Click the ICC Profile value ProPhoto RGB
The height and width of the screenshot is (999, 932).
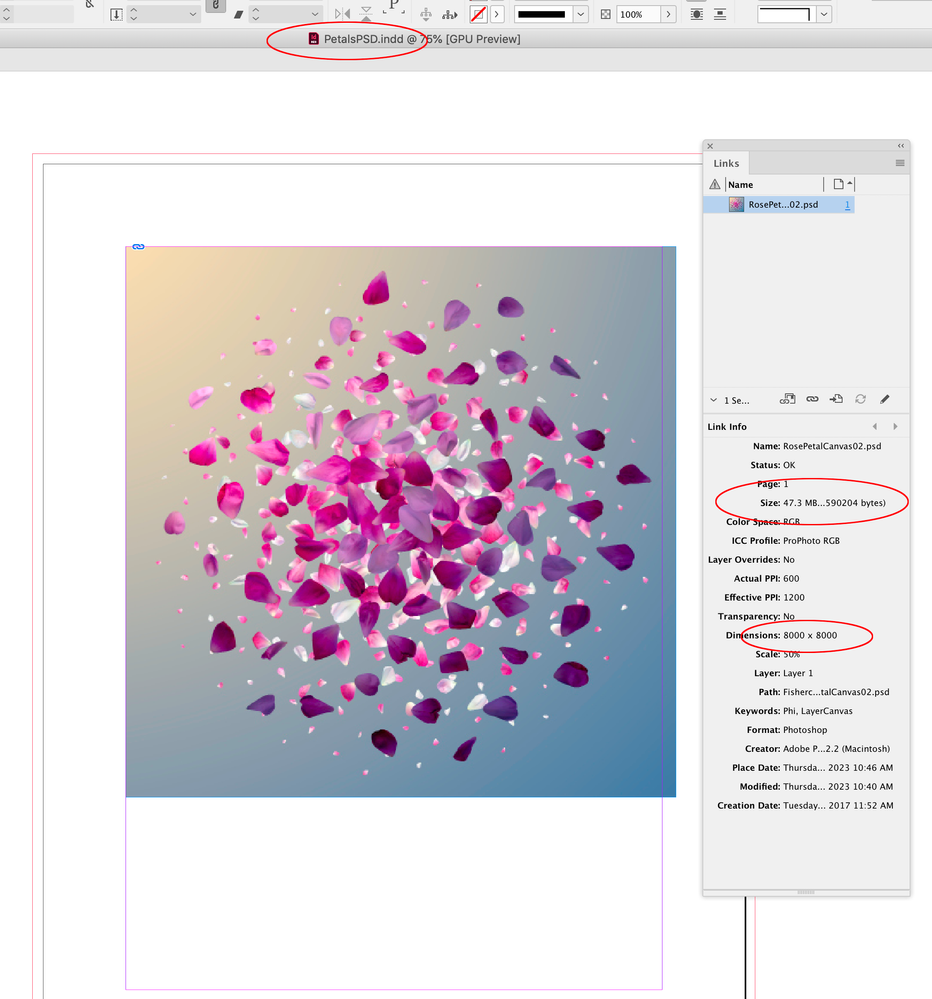(811, 540)
